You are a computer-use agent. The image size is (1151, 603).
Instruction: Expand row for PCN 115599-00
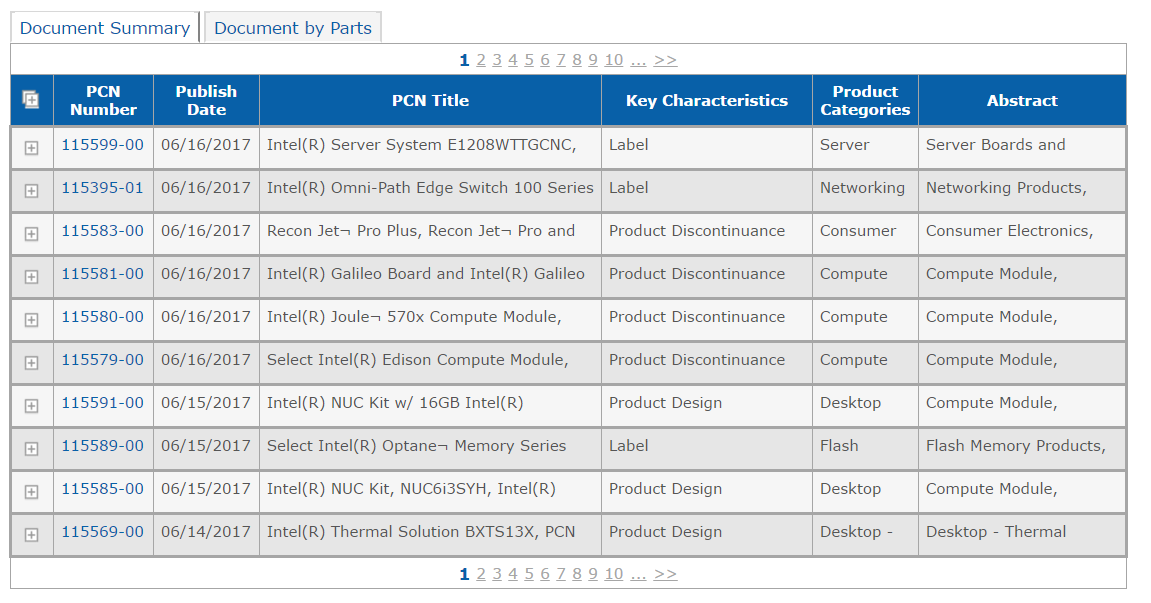click(31, 148)
